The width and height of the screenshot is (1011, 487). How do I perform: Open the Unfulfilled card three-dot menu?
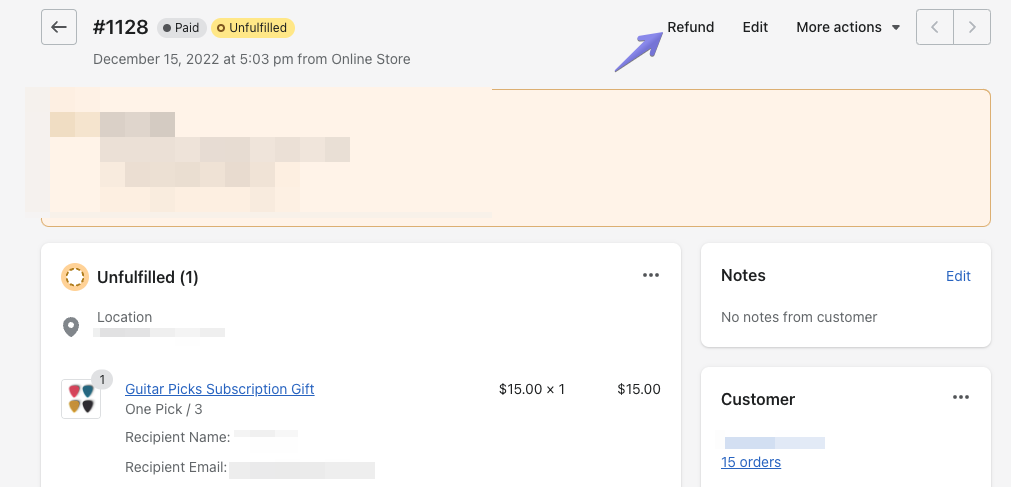click(651, 275)
